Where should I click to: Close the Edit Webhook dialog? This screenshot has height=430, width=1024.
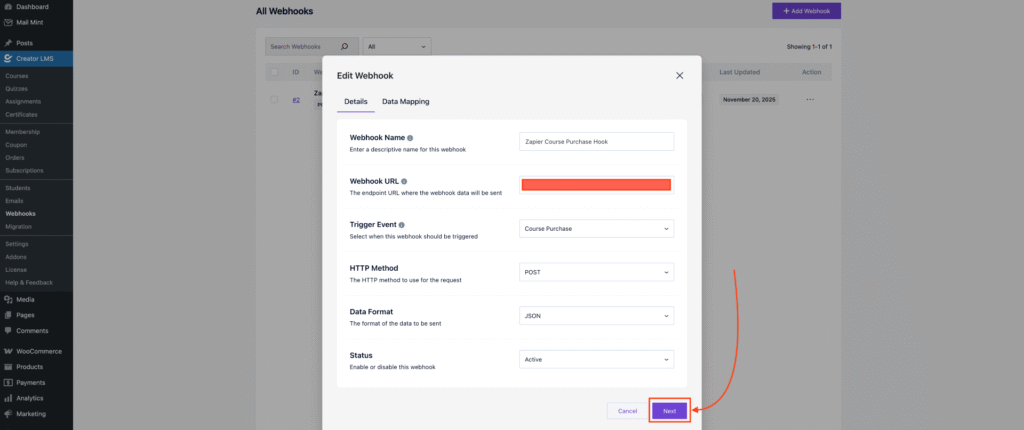(680, 75)
